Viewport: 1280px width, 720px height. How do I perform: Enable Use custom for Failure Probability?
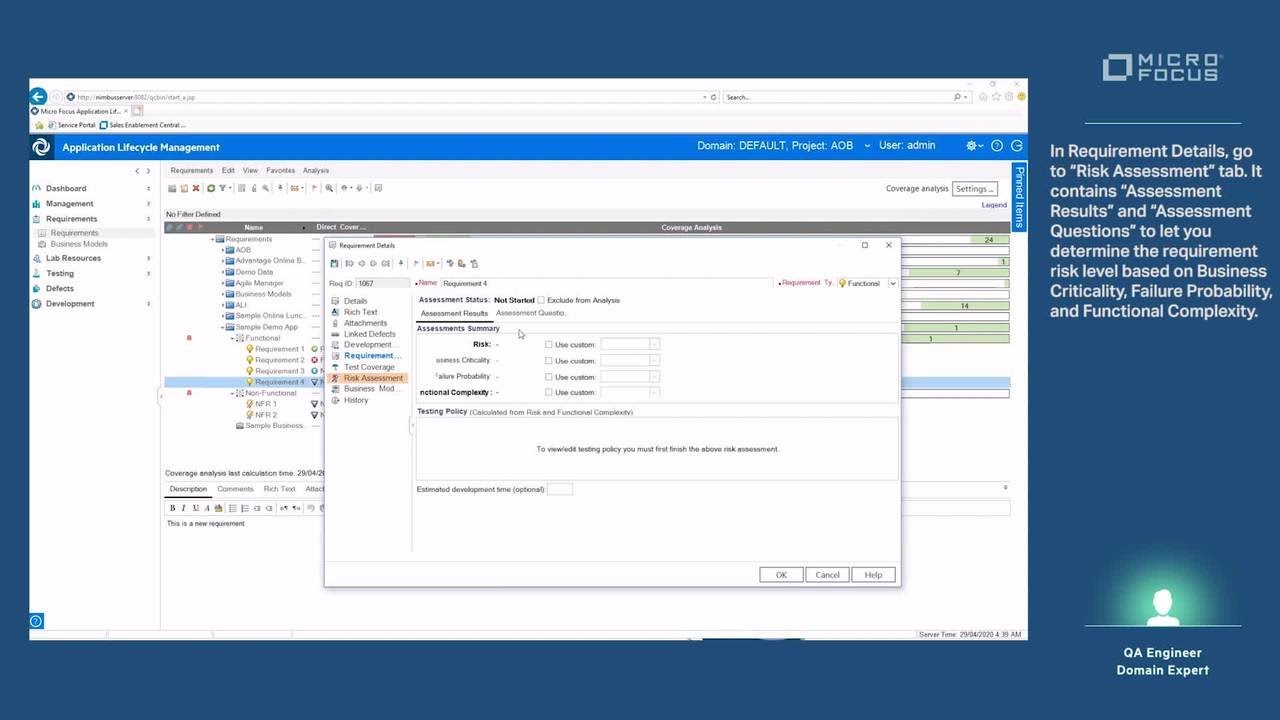[548, 377]
